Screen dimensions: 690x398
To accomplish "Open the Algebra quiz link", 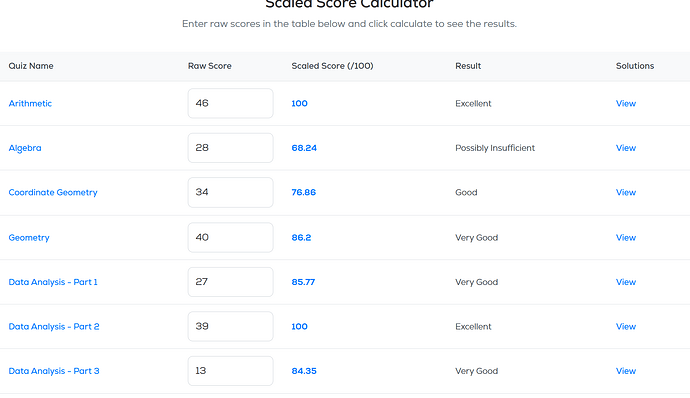I will click(25, 148).
